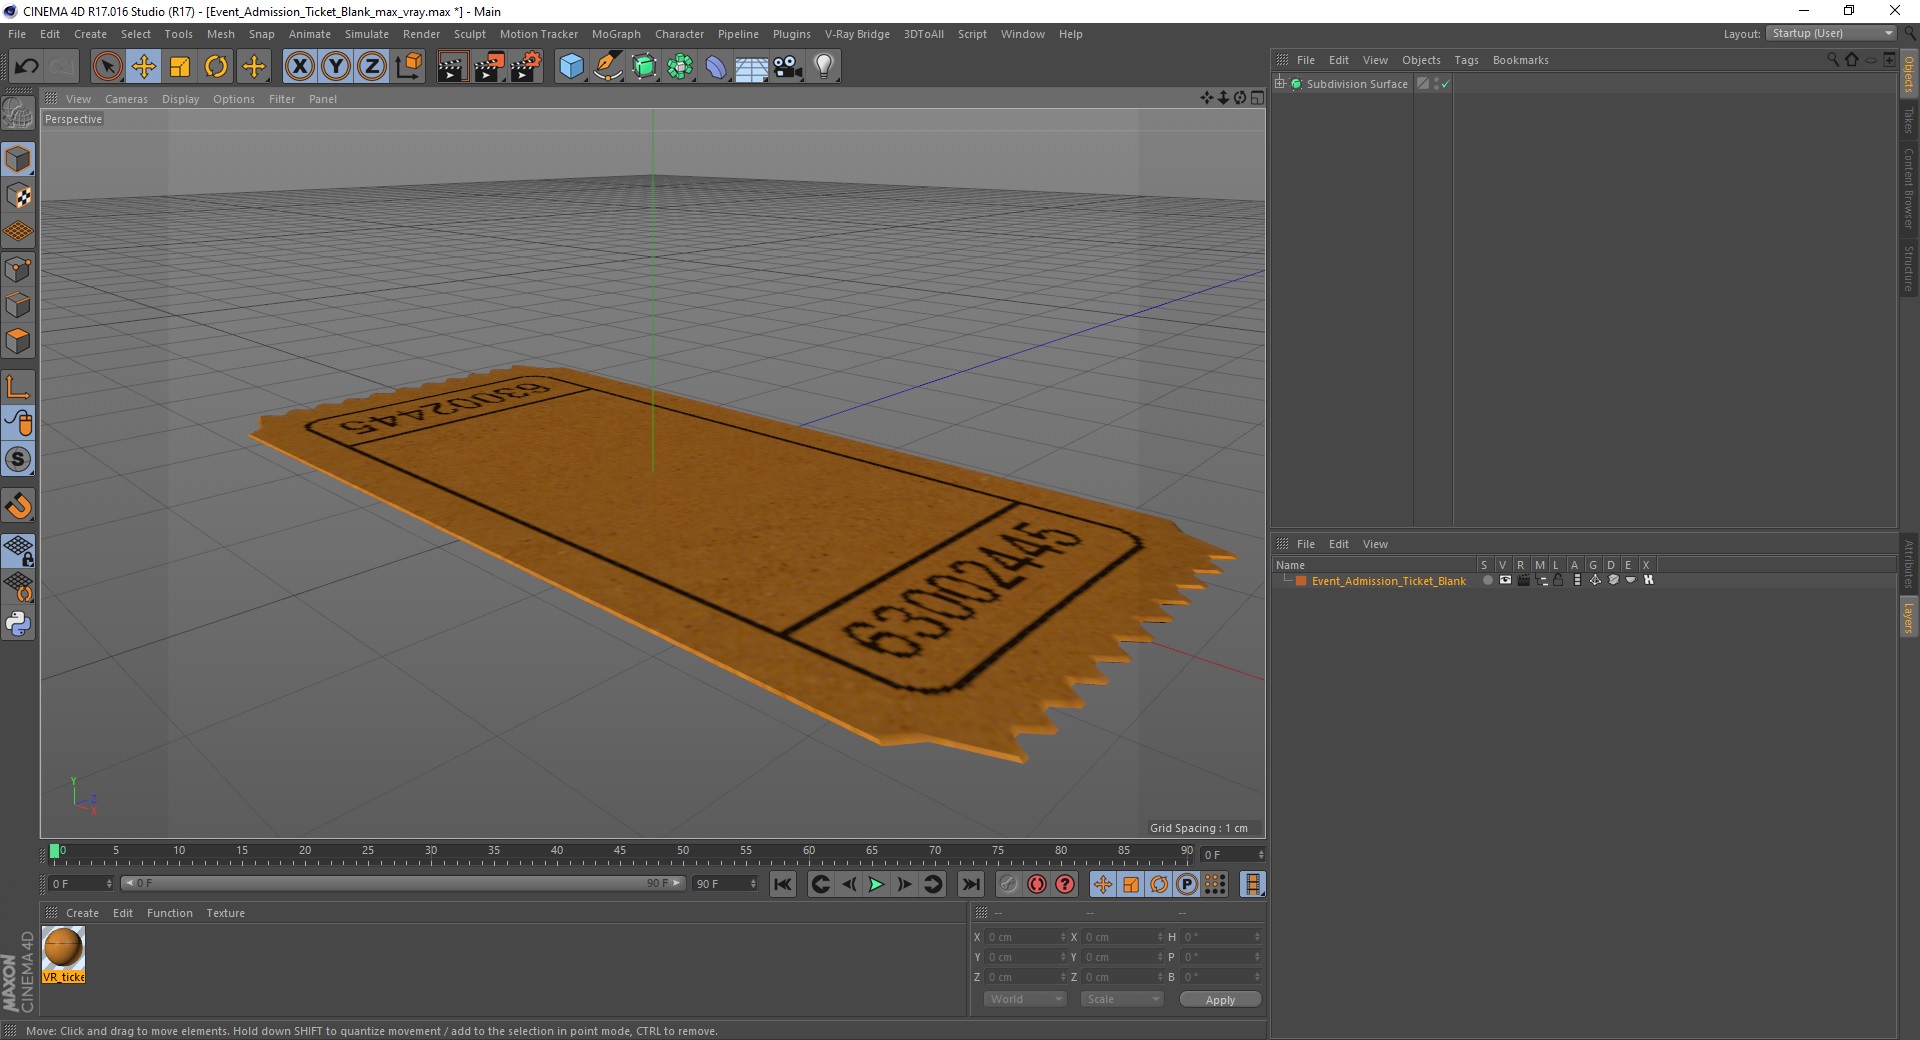Open the Structure side tab
Screen dimensions: 1920x1040
point(1908,268)
